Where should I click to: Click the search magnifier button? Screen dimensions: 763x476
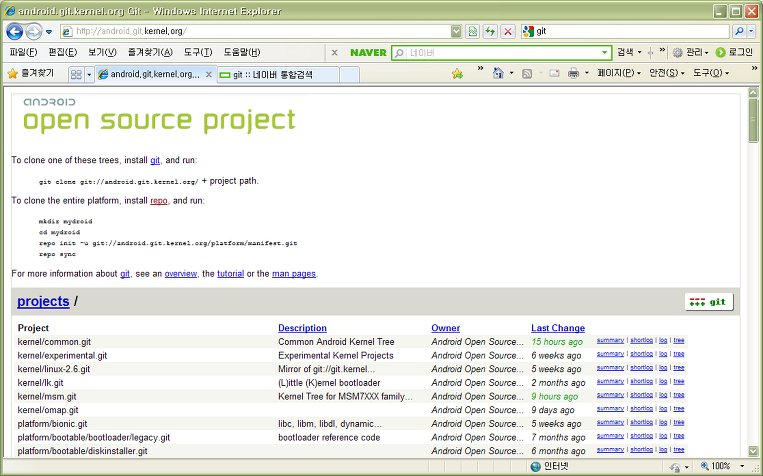click(x=739, y=32)
